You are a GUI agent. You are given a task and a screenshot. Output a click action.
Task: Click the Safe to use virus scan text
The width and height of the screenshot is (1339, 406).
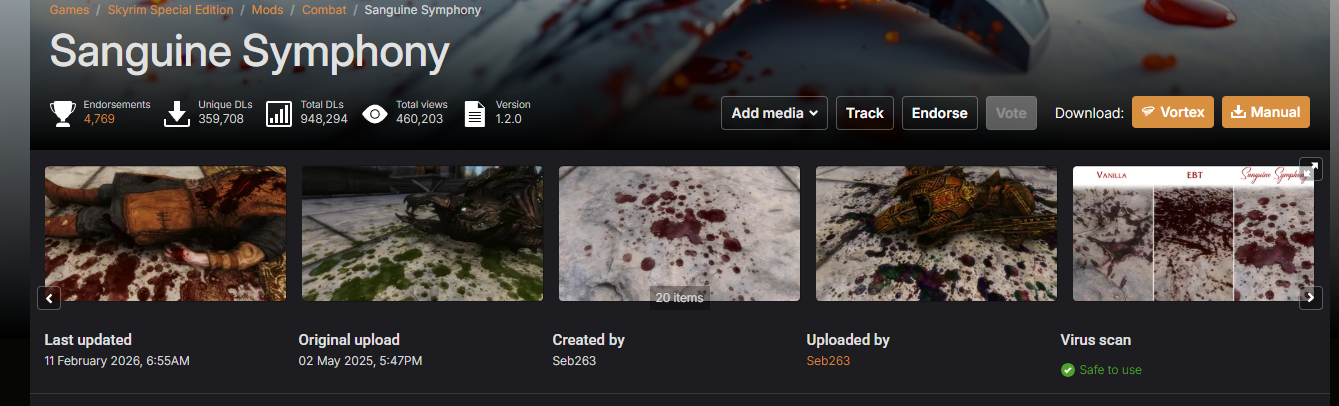1110,370
